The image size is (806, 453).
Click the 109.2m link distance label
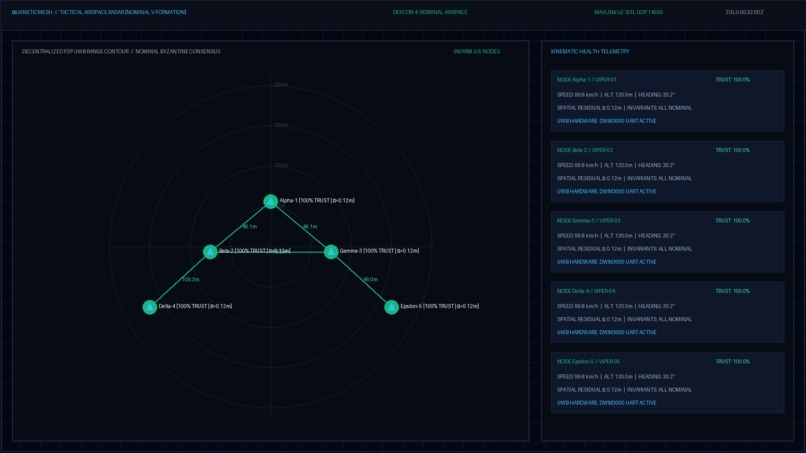(x=190, y=280)
